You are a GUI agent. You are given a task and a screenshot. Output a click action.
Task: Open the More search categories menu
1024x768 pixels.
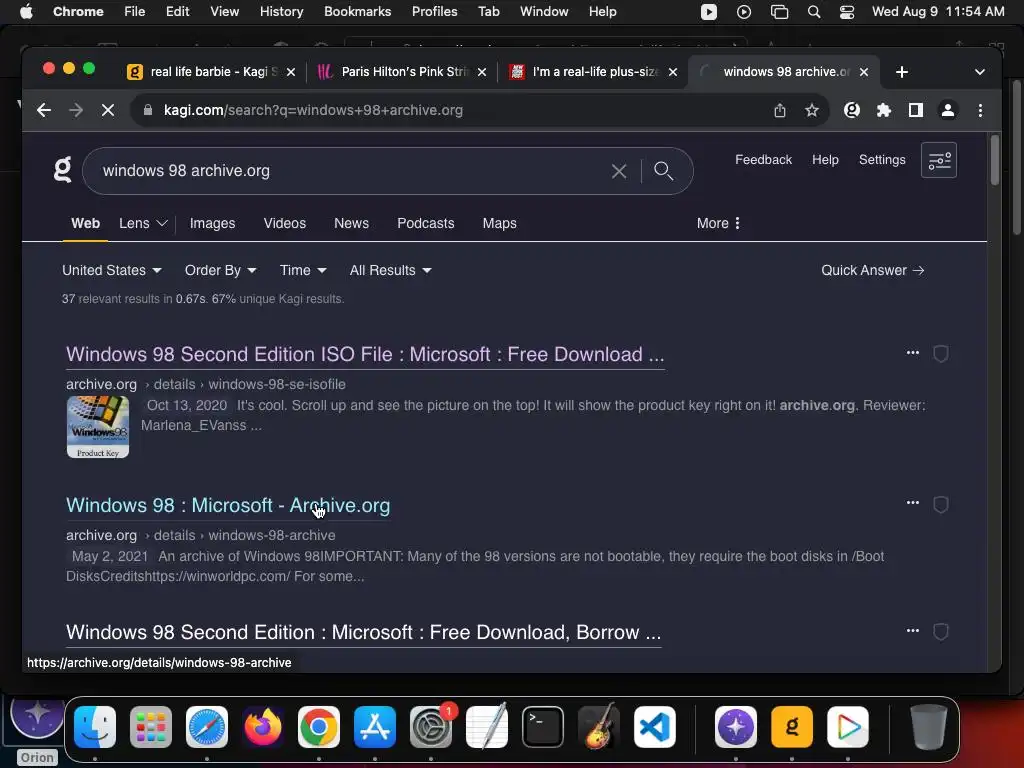(718, 223)
